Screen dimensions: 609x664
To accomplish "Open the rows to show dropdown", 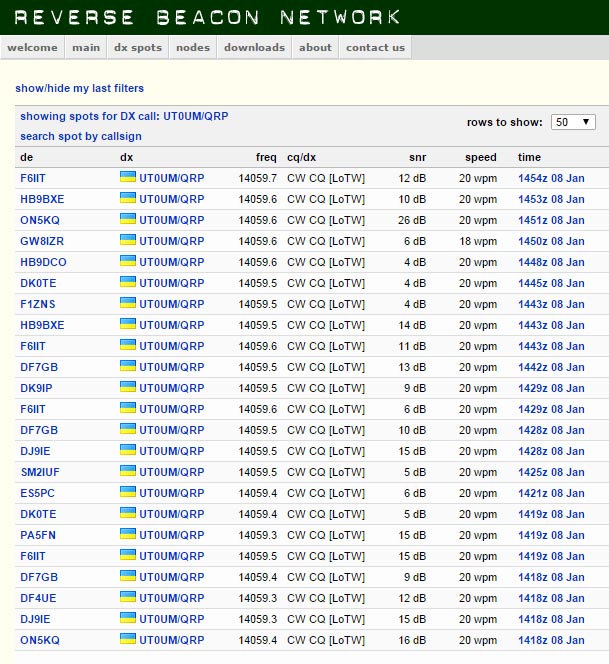I will click(573, 122).
